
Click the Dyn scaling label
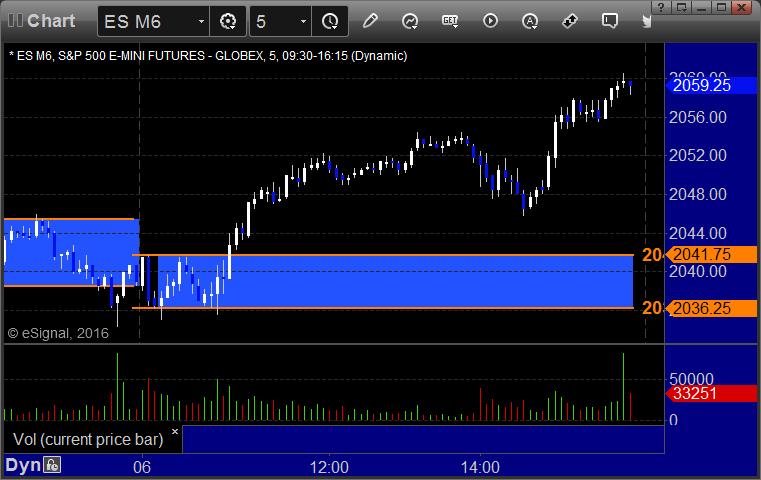(x=23, y=465)
